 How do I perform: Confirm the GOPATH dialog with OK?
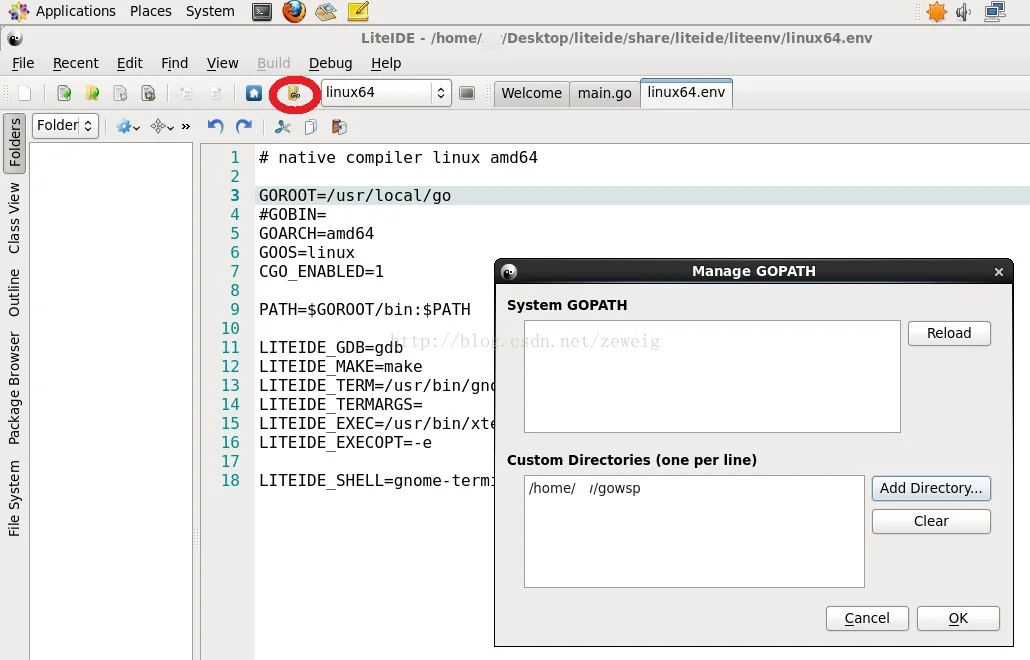(x=957, y=618)
